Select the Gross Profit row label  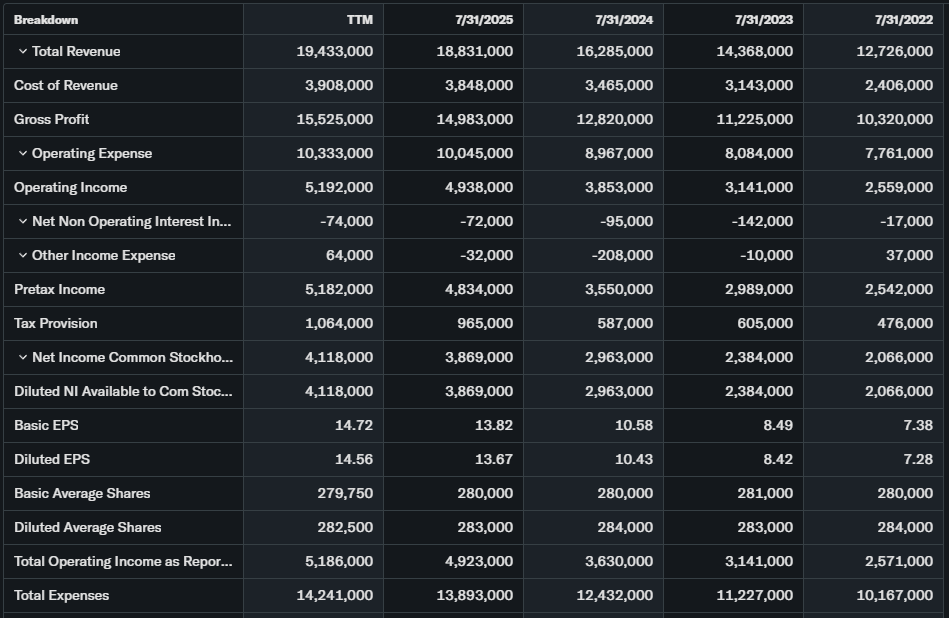52,119
